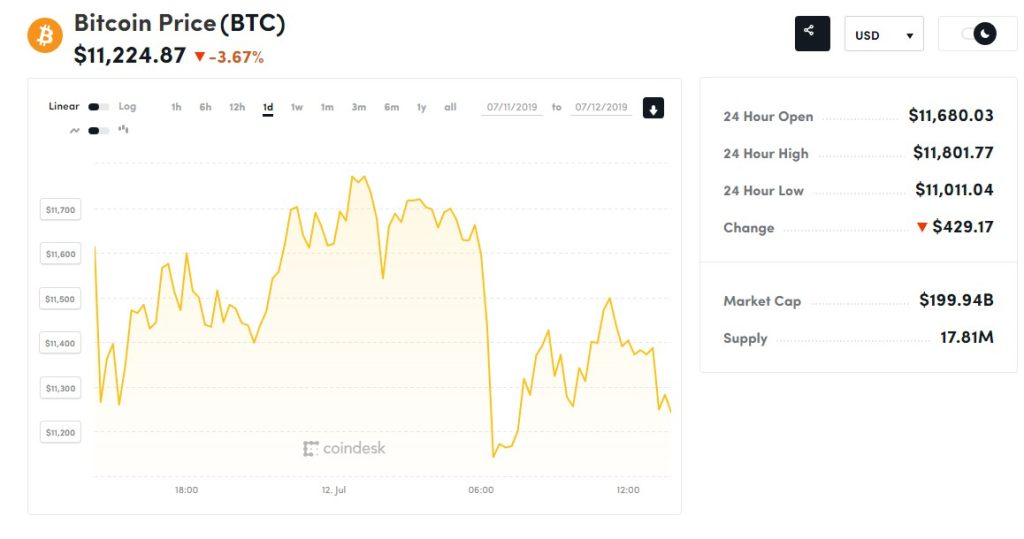Image resolution: width=1024 pixels, height=539 pixels.
Task: Select the 3m time range
Action: click(x=358, y=107)
